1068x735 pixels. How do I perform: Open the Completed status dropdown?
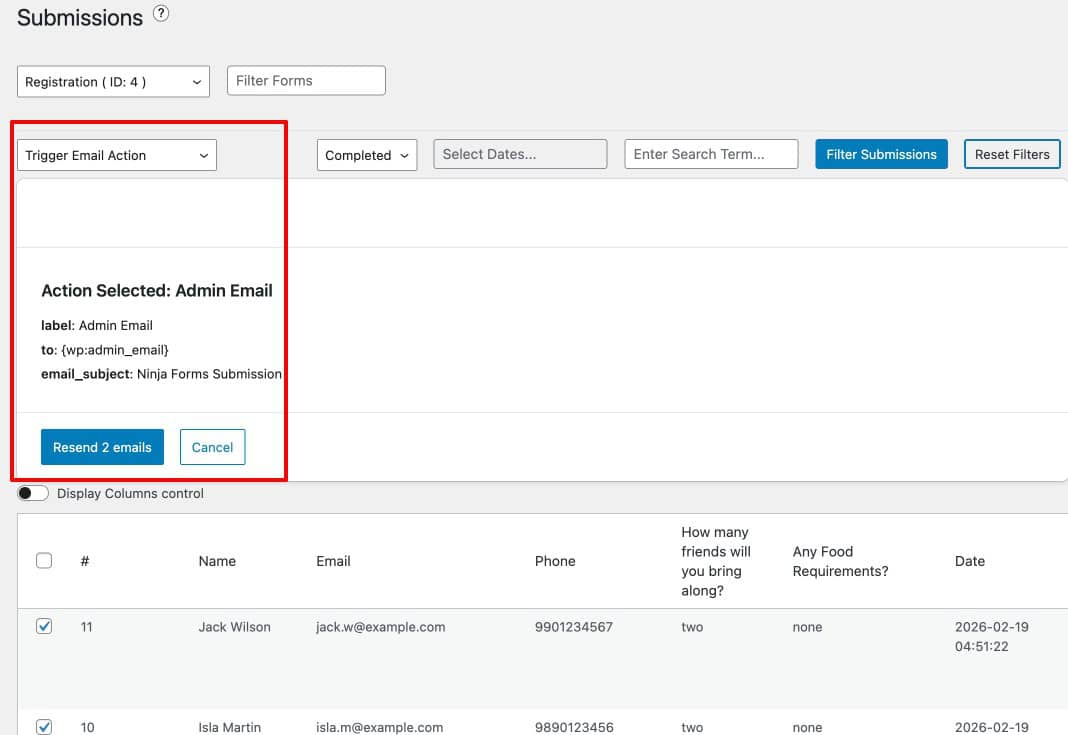[366, 155]
